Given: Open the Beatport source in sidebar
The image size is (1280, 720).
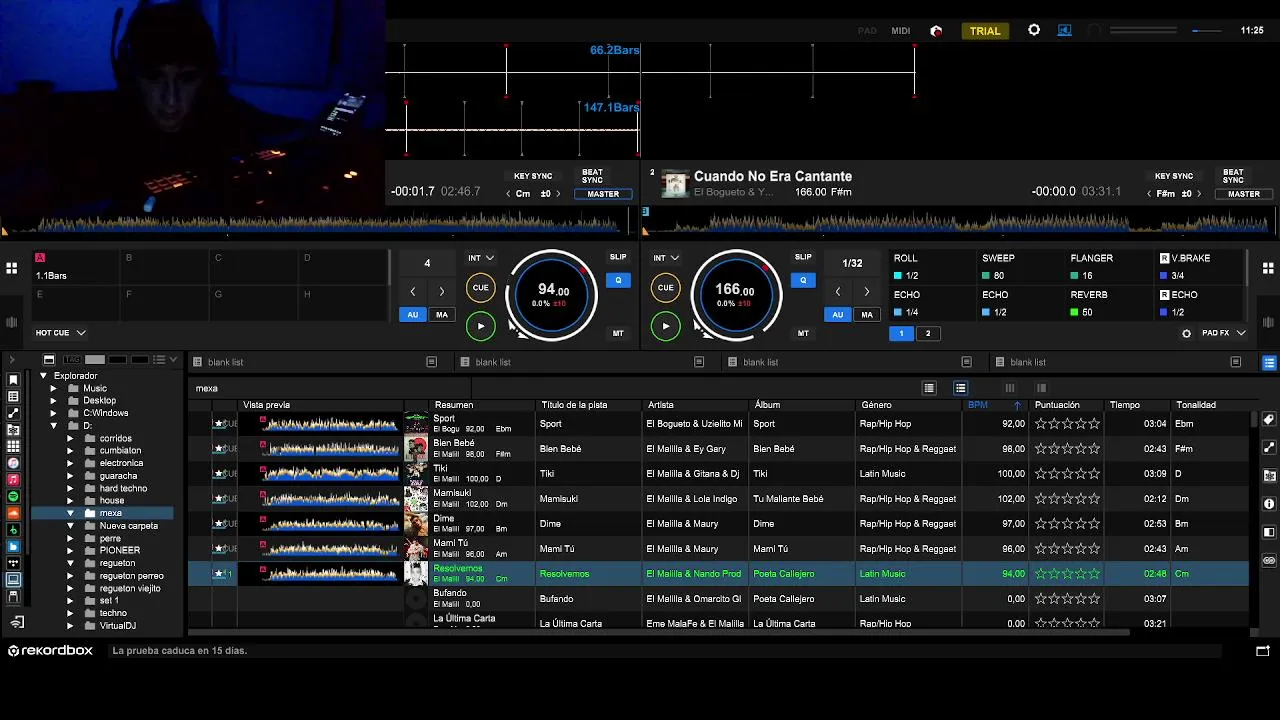Looking at the screenshot, I should 13,529.
